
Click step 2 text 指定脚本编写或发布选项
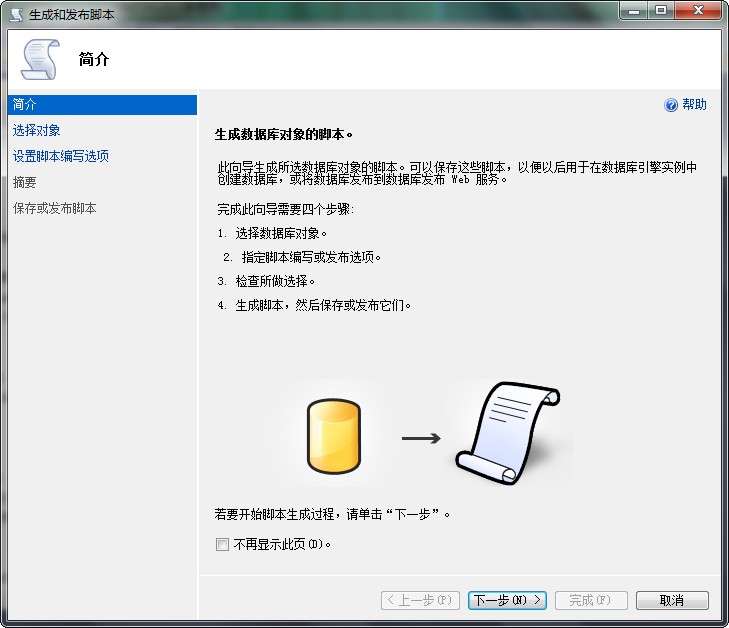(311, 257)
